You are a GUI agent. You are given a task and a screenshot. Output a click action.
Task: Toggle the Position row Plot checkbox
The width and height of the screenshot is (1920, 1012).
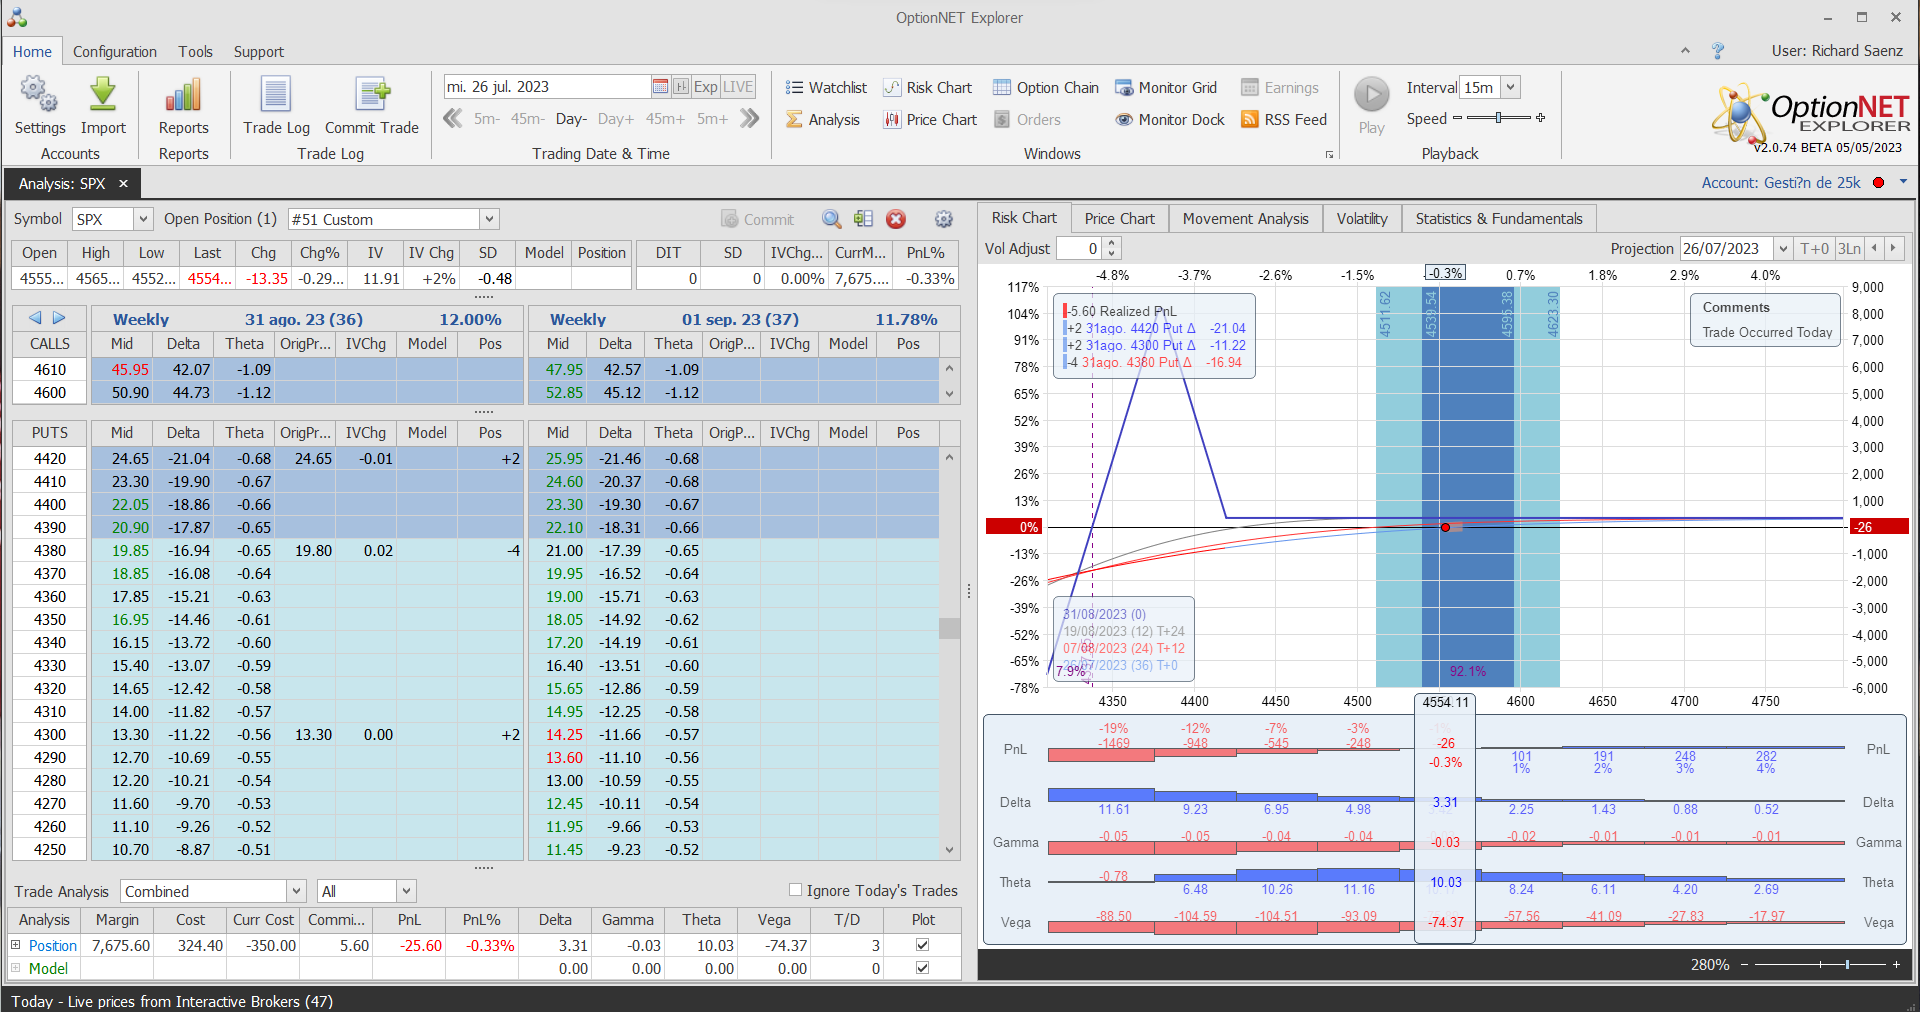coord(922,945)
